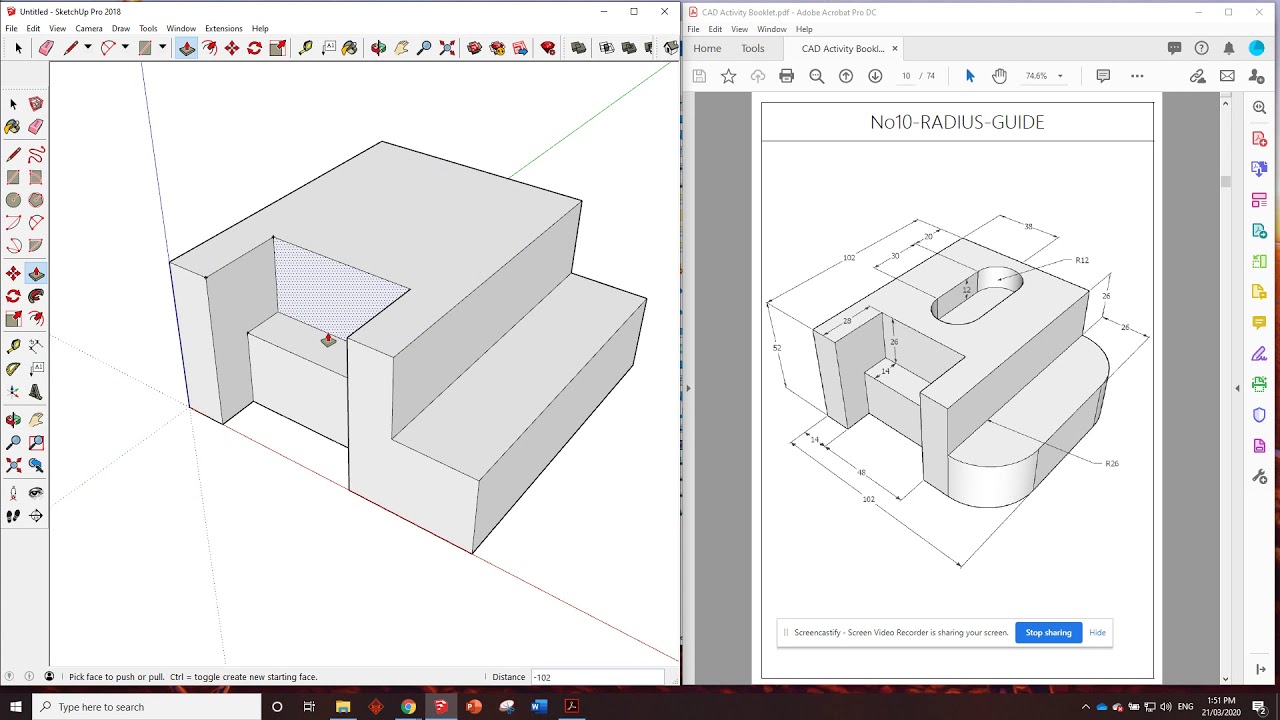Open SketchUp Extensions menu

click(224, 29)
